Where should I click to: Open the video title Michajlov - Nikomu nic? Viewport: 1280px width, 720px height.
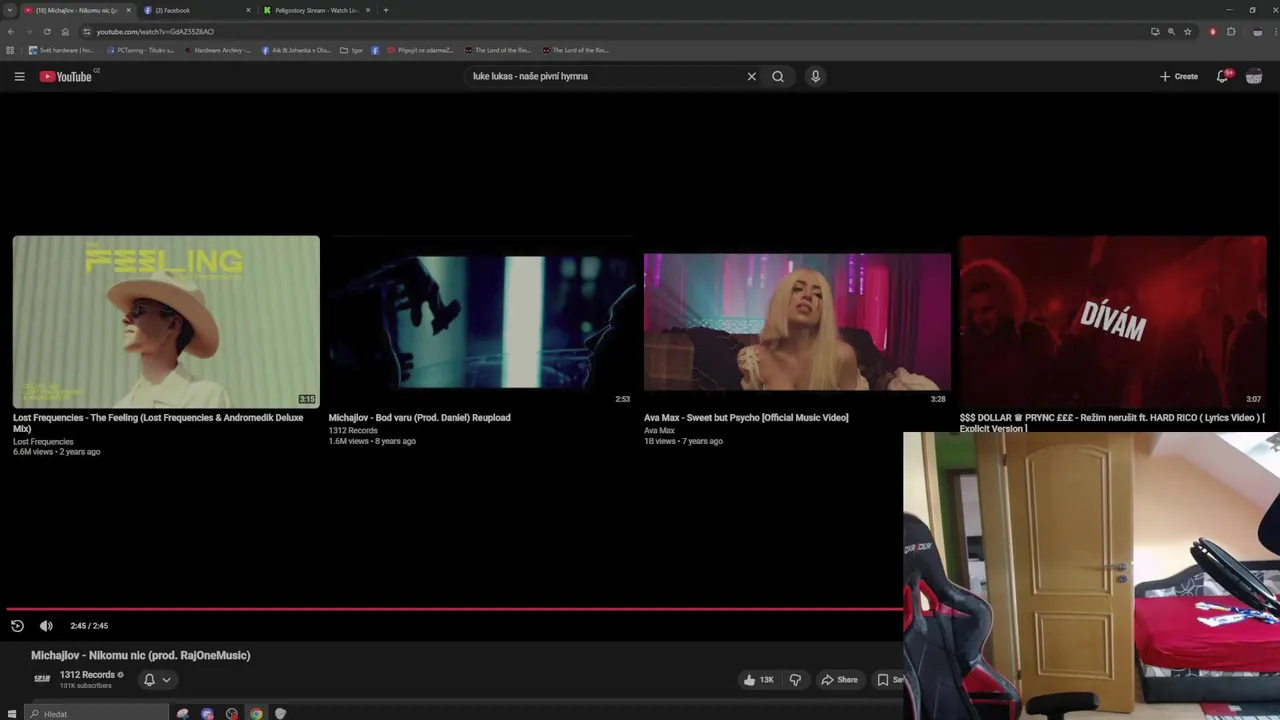click(141, 656)
